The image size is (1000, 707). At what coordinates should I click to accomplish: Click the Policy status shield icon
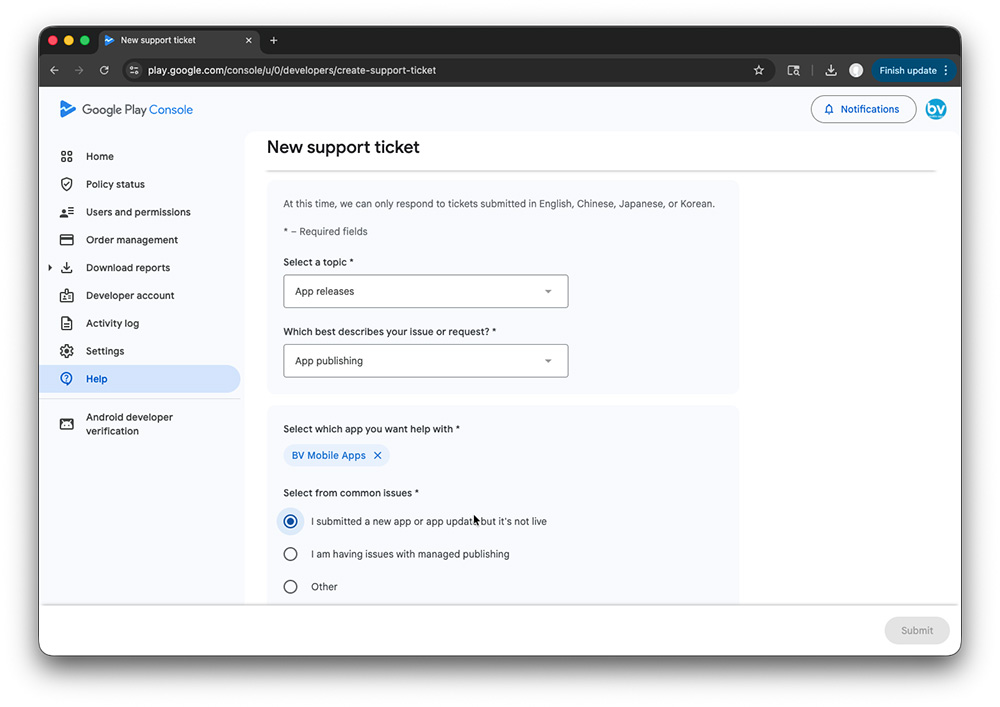point(66,184)
